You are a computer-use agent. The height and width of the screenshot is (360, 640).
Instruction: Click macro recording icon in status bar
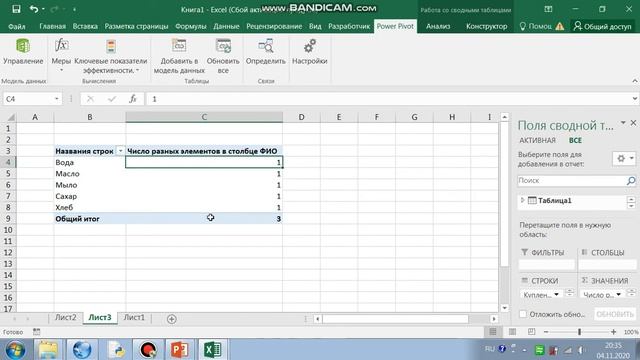36,332
